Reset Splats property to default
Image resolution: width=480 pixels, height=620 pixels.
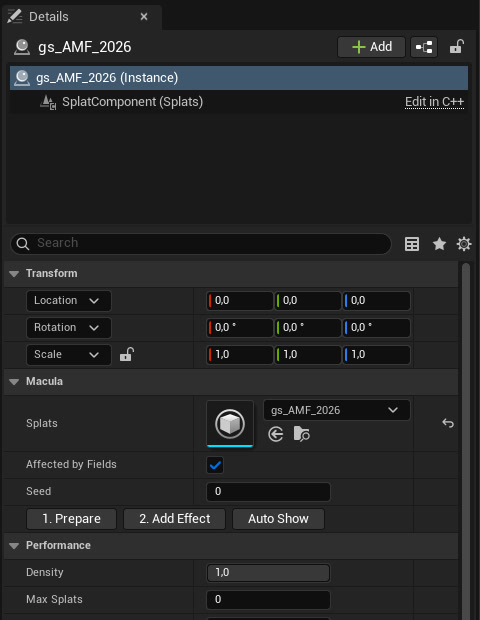tap(448, 423)
